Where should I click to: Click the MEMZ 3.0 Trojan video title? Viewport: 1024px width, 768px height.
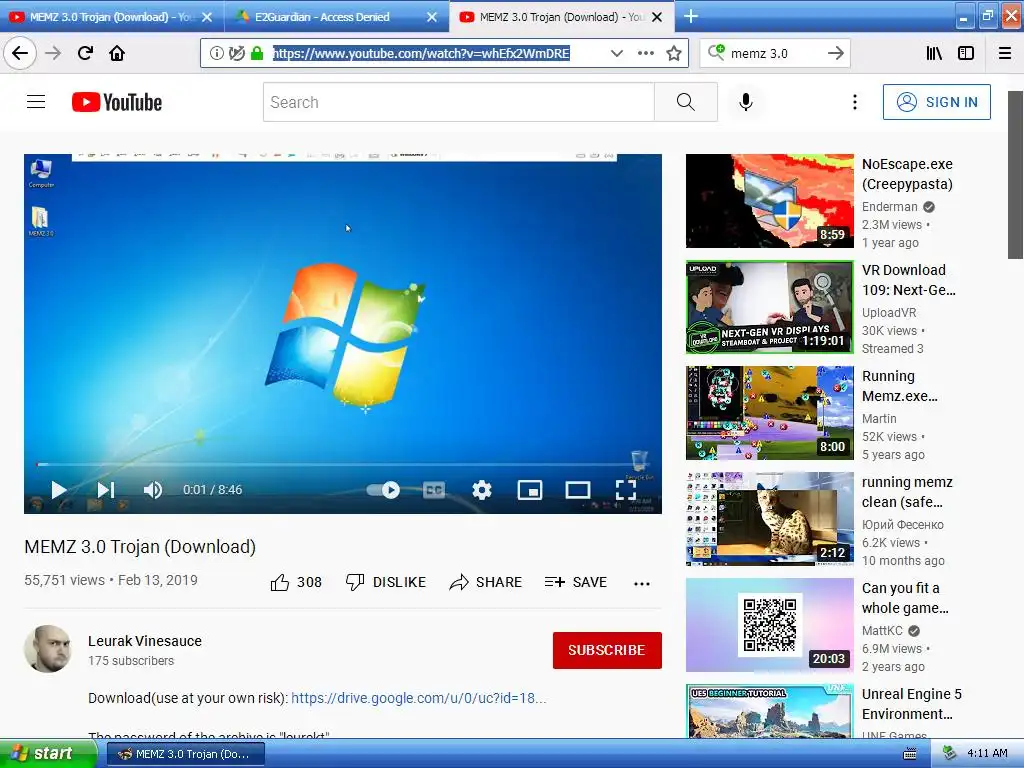tap(140, 547)
